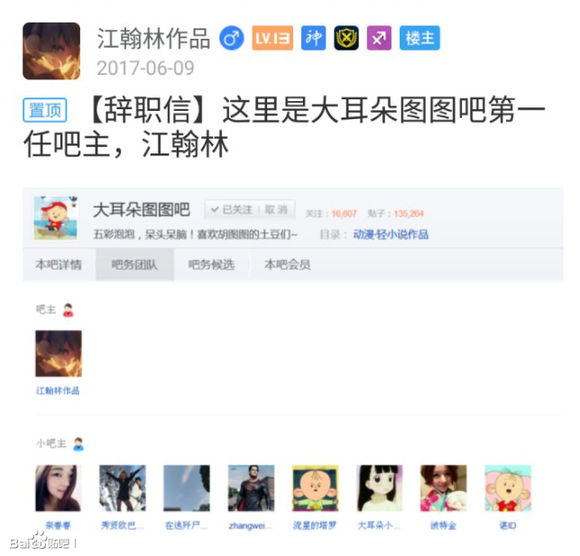Click the post author name 江翰林作品
Image resolution: width=580 pixels, height=556 pixels.
pos(154,38)
